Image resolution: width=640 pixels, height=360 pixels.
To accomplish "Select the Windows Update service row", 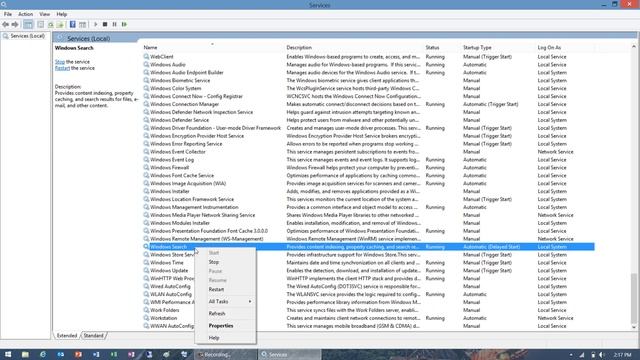I will (369, 270).
